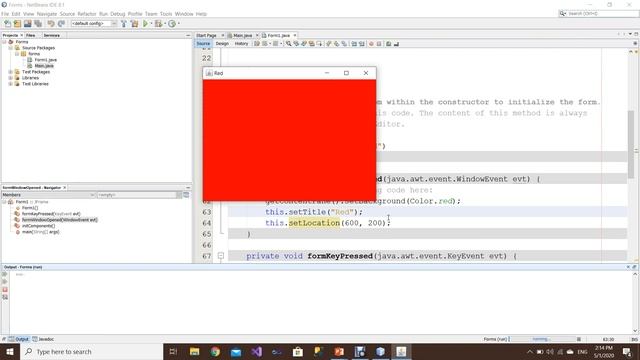Open the Start Page editor tab

coord(207,36)
